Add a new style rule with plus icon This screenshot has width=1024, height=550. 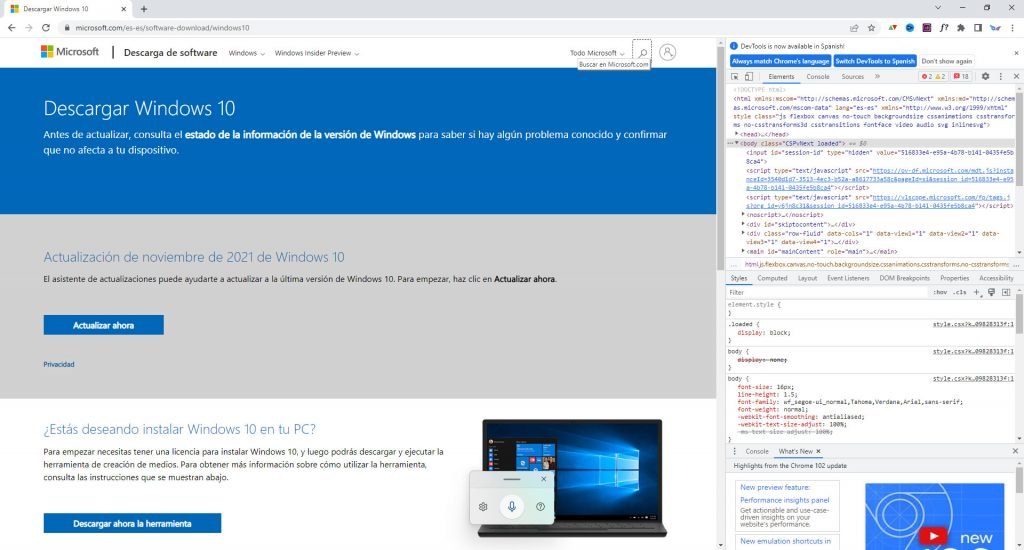click(x=977, y=293)
